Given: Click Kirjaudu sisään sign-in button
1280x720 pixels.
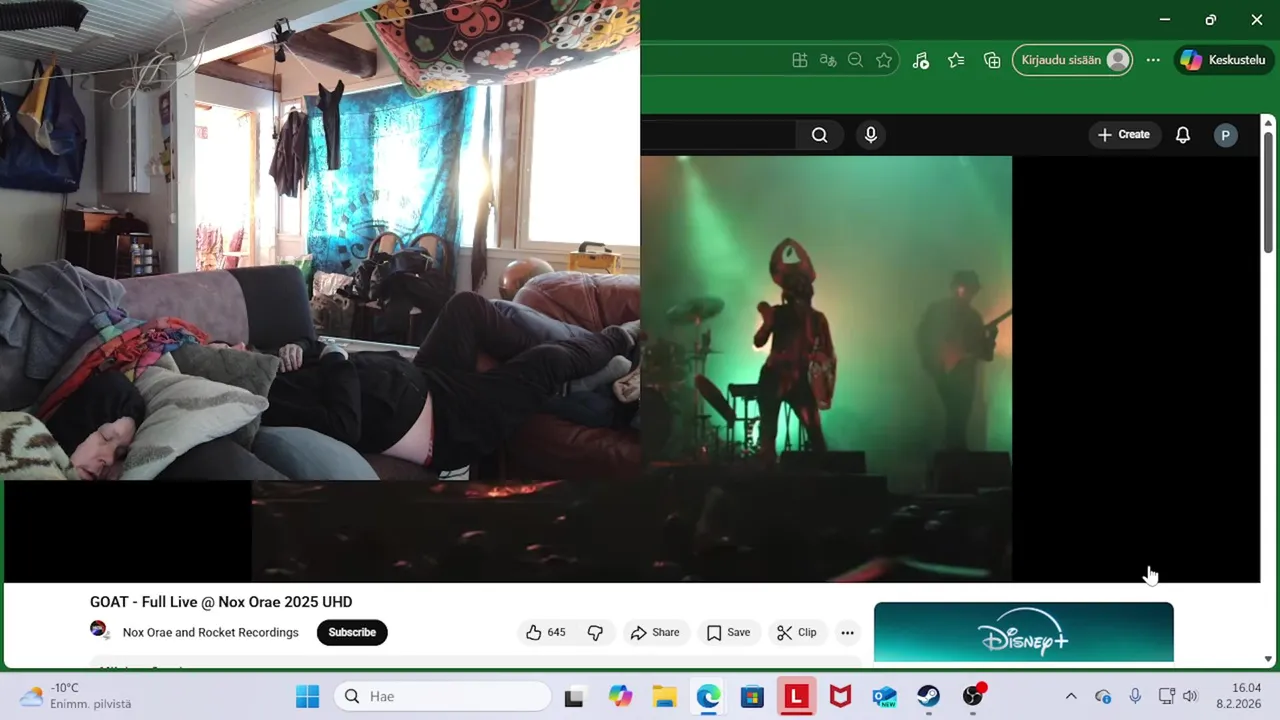Looking at the screenshot, I should 1072,60.
